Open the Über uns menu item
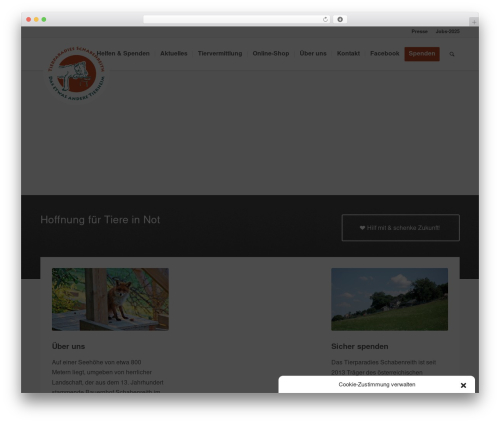 313,53
